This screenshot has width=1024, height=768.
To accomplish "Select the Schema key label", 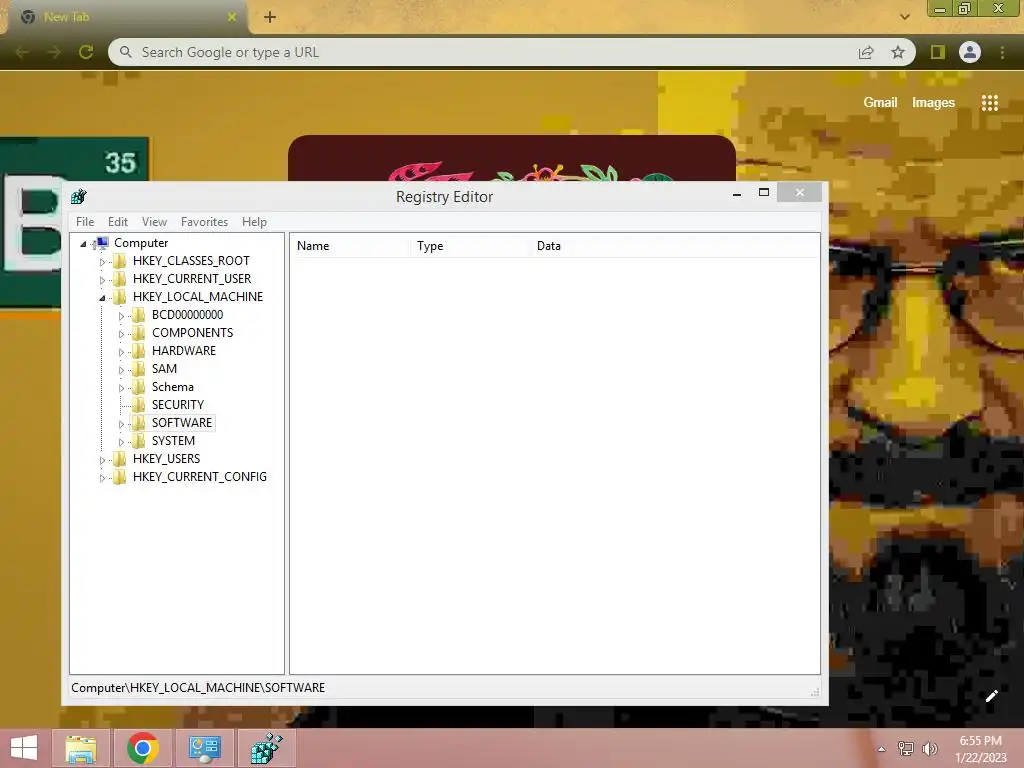I will pos(172,387).
